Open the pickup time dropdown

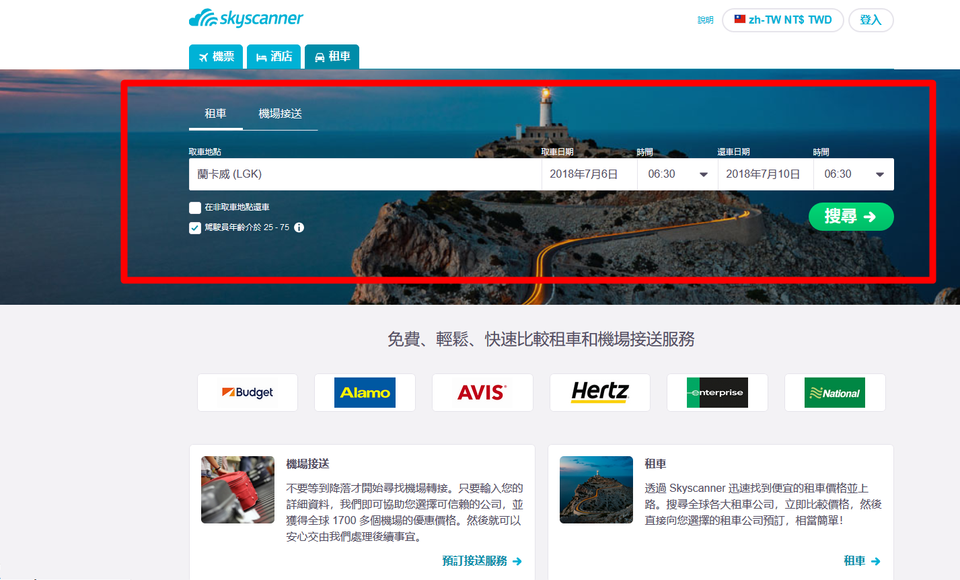click(x=676, y=174)
